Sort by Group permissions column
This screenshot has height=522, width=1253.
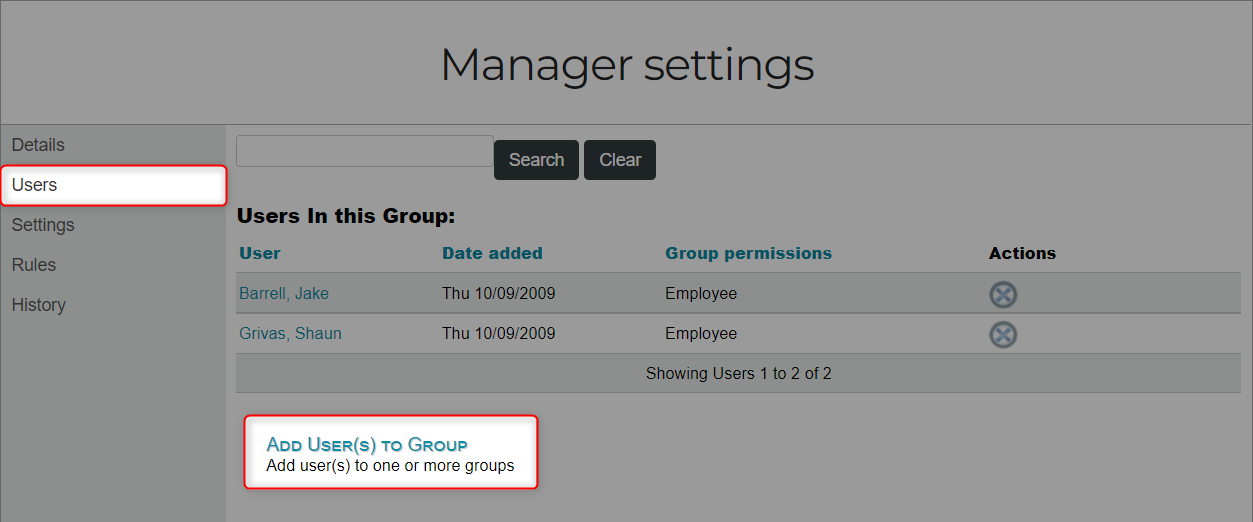point(748,254)
